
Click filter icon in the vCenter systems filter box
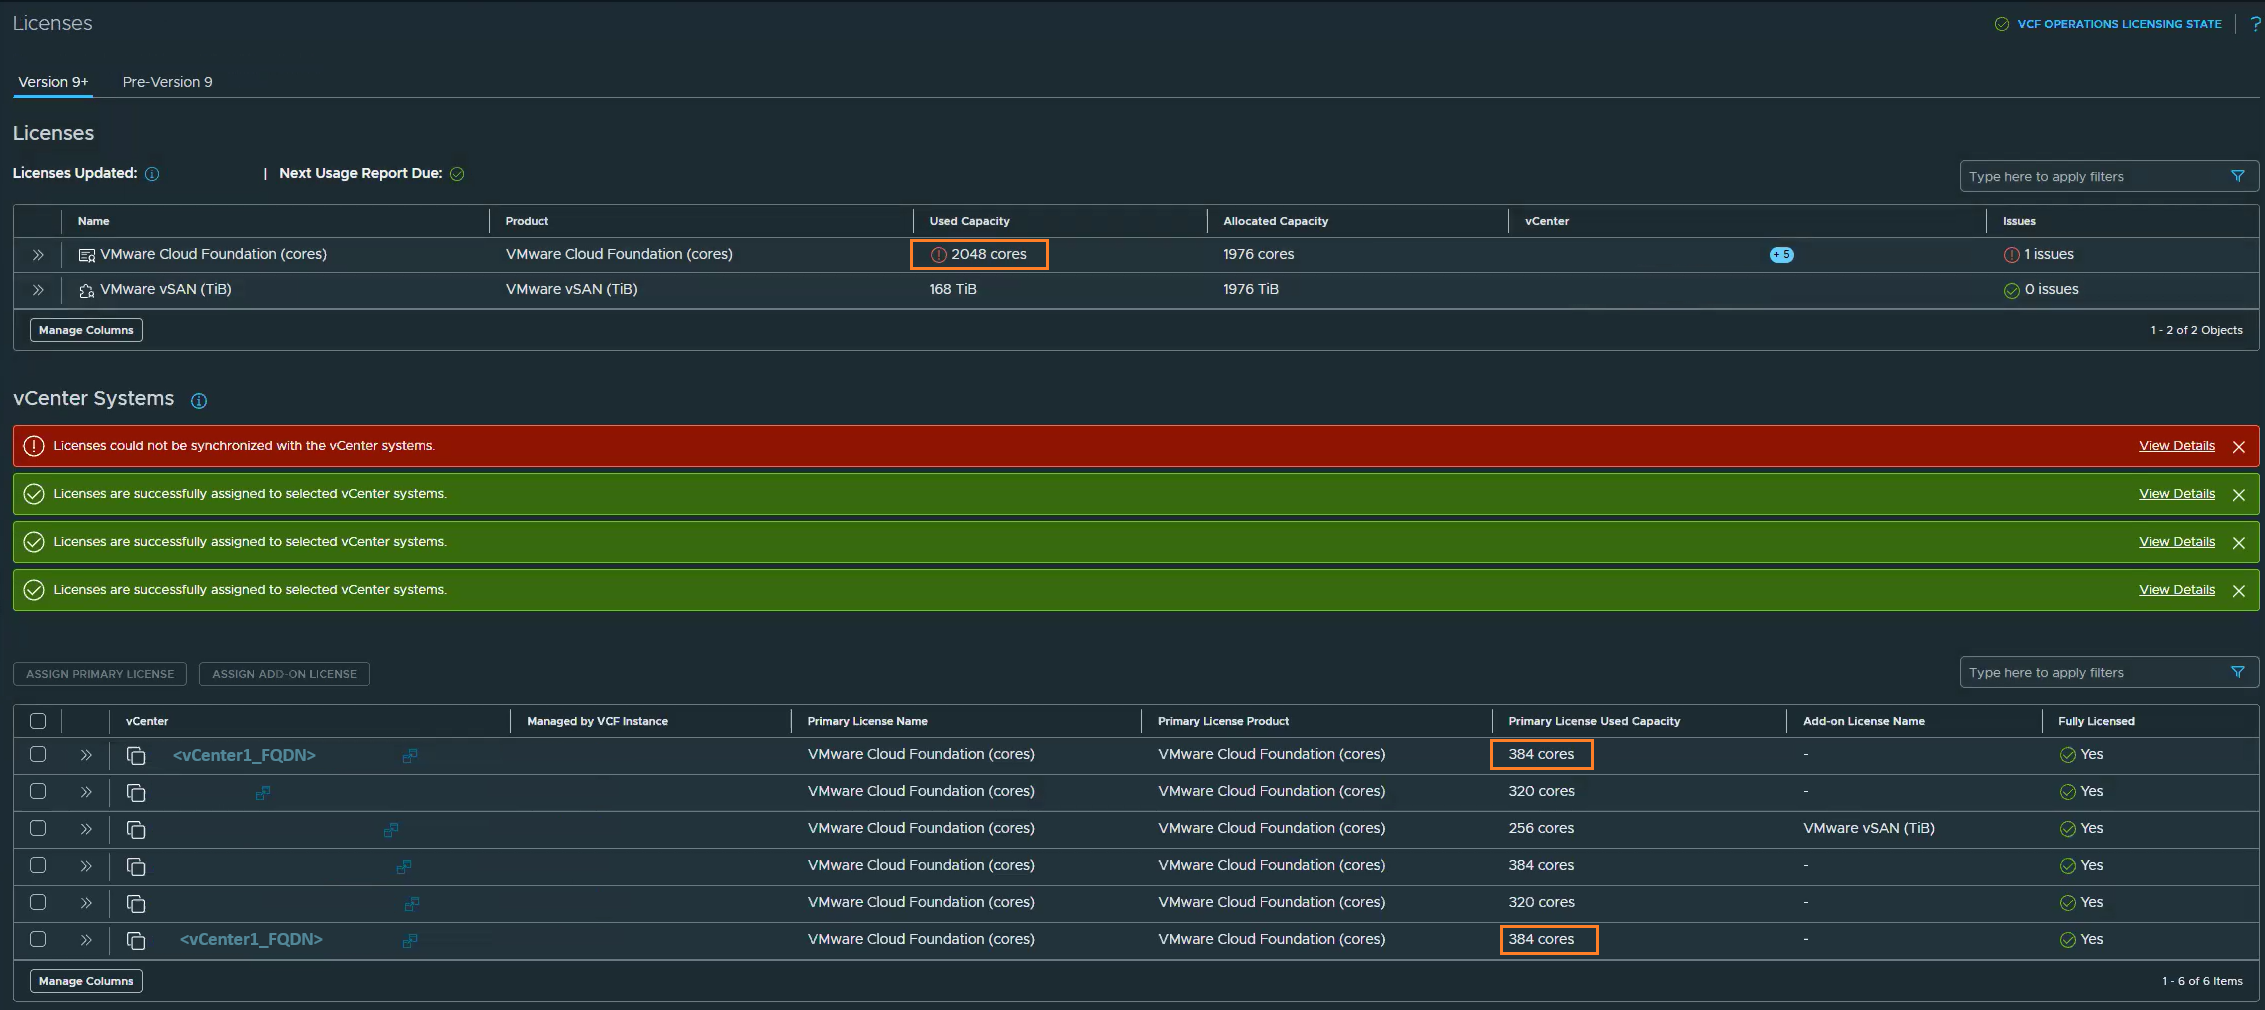(2238, 672)
